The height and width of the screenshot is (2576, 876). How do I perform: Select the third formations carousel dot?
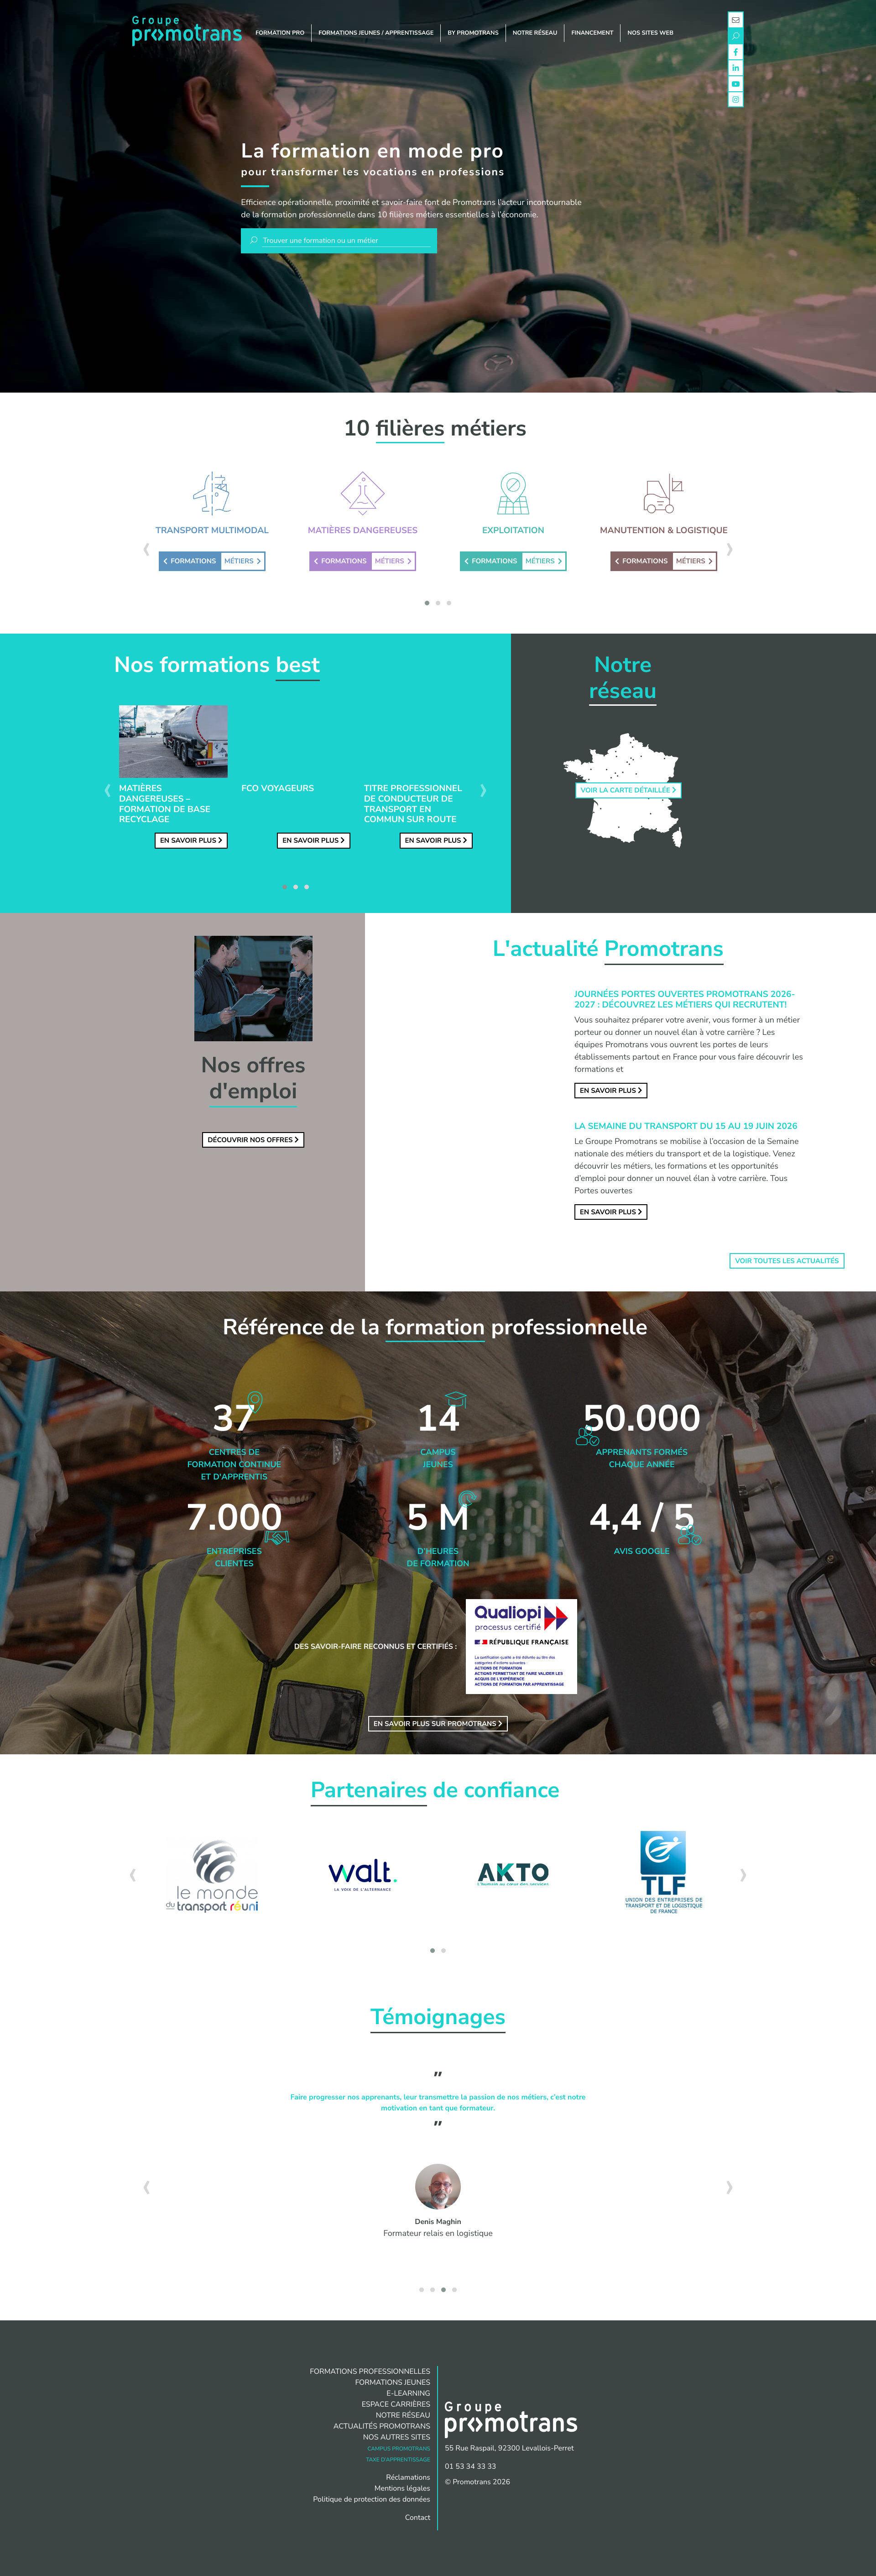307,887
